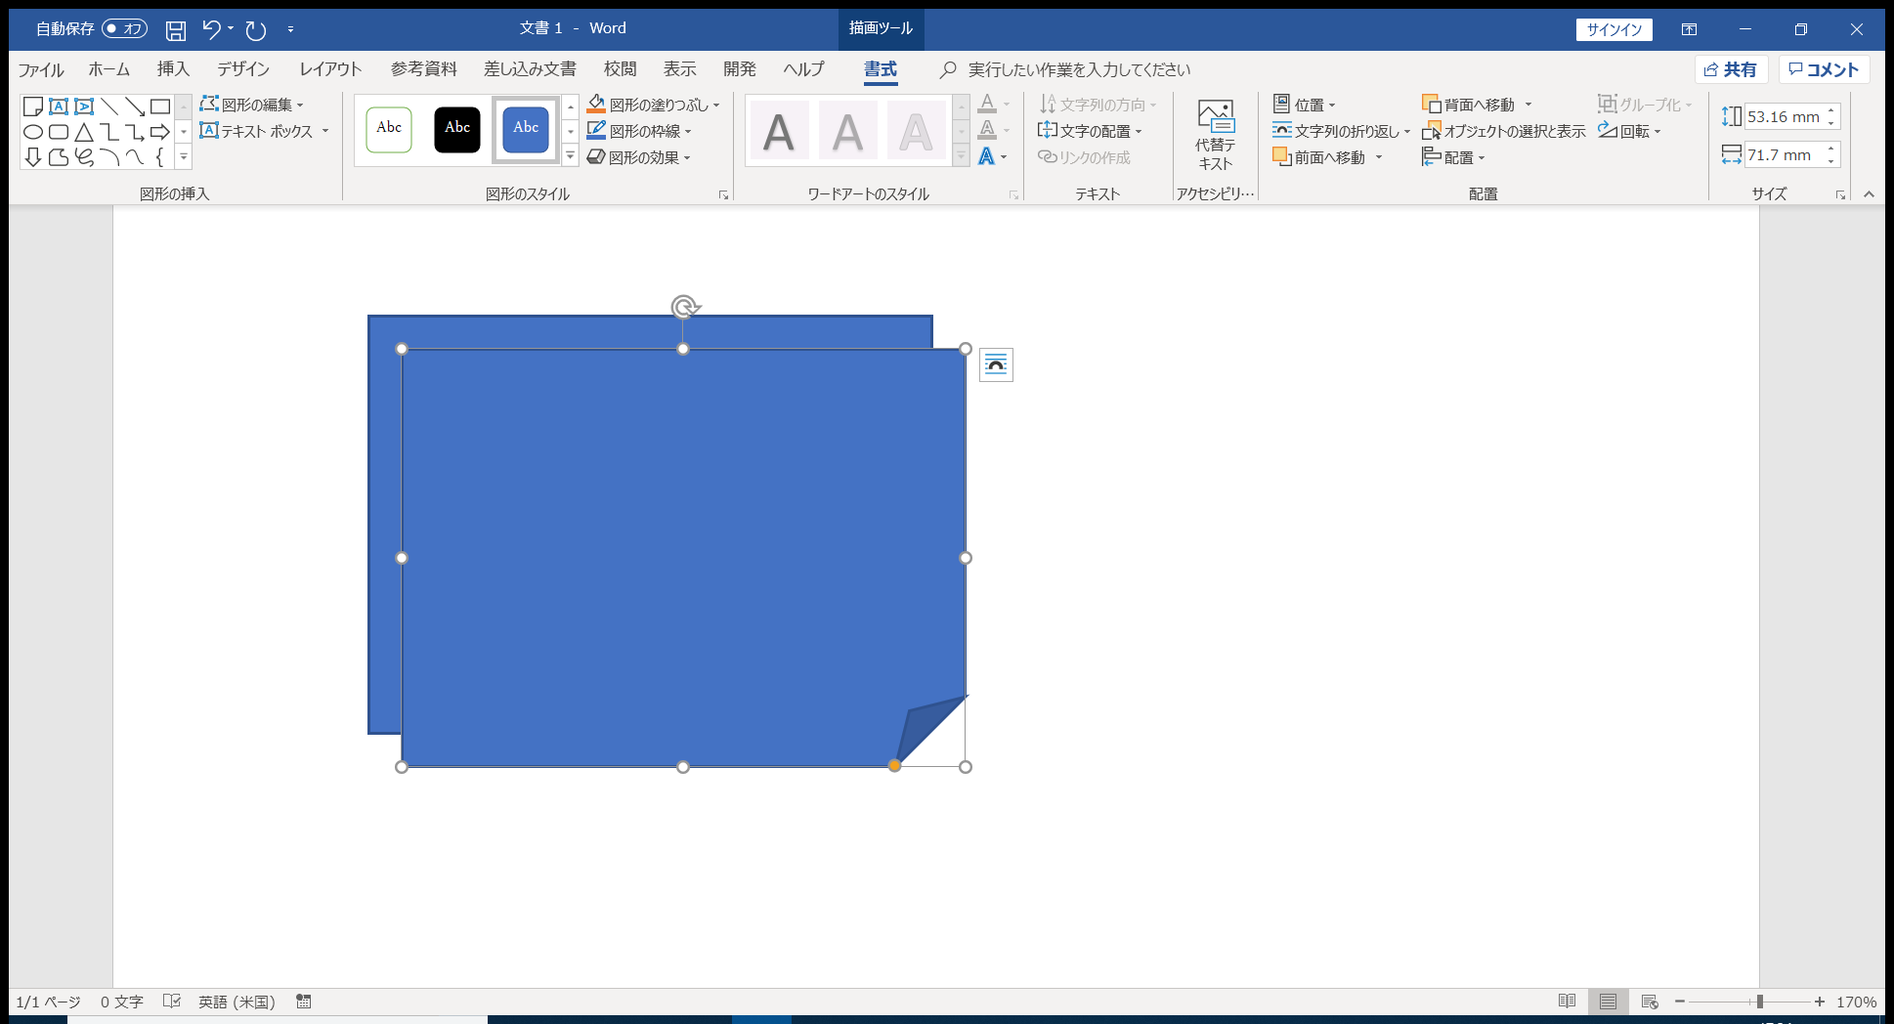Click 前面へ移動 button
The height and width of the screenshot is (1024, 1894).
[1319, 157]
